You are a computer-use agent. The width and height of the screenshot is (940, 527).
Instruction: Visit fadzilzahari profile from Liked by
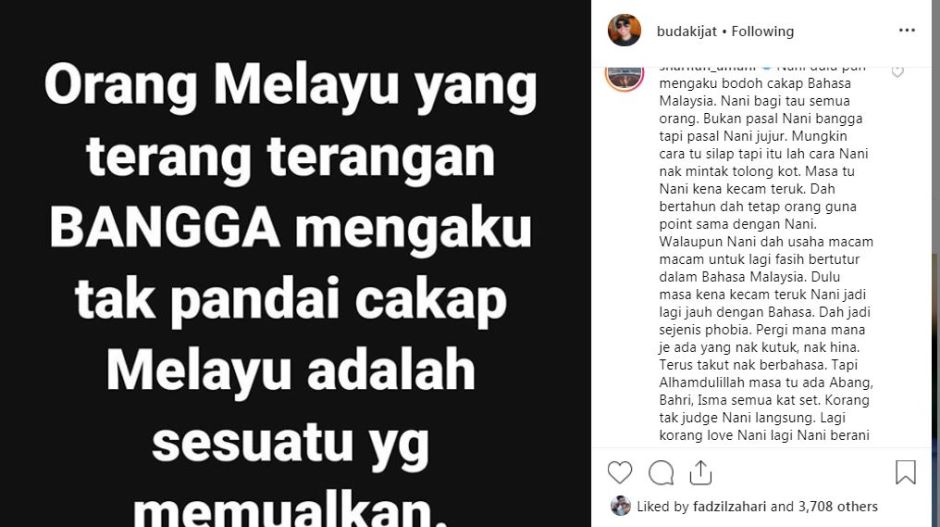tap(730, 507)
